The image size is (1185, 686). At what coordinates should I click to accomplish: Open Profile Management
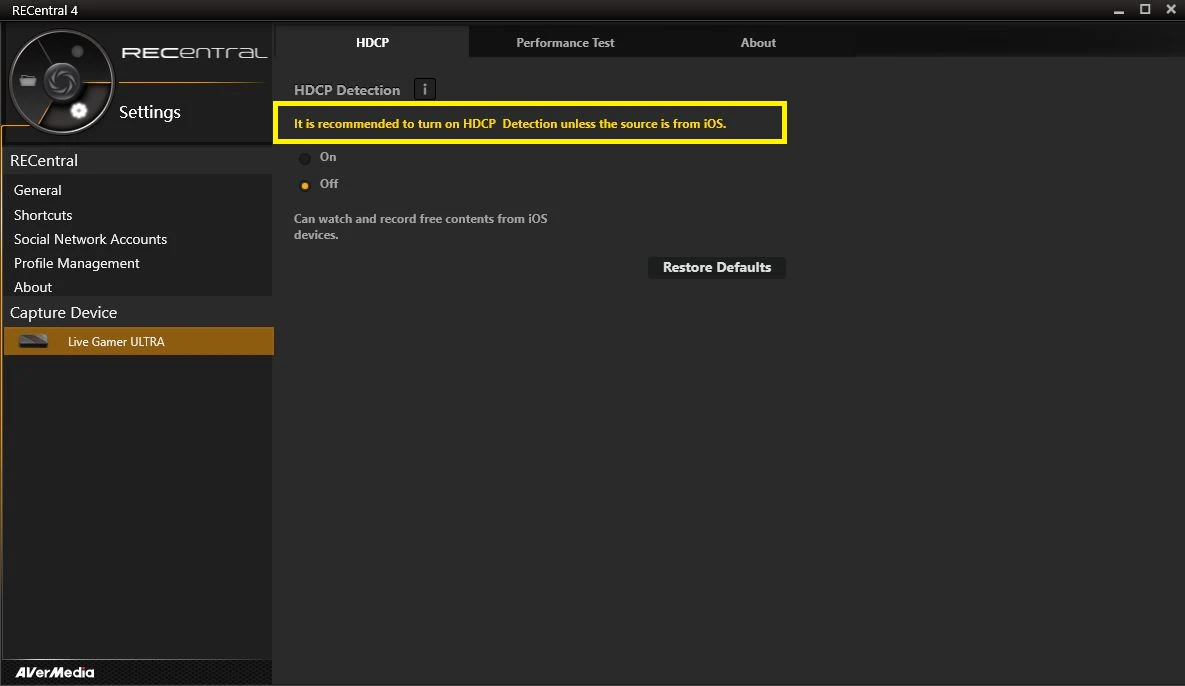(76, 264)
